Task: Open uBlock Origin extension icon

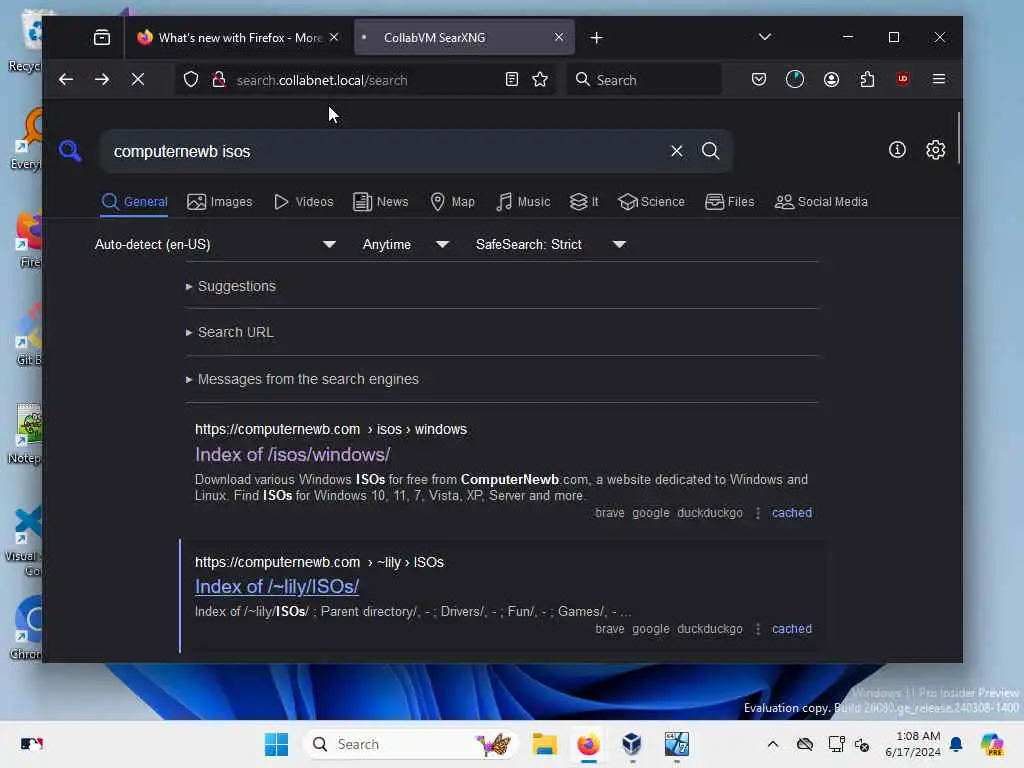Action: coord(903,79)
